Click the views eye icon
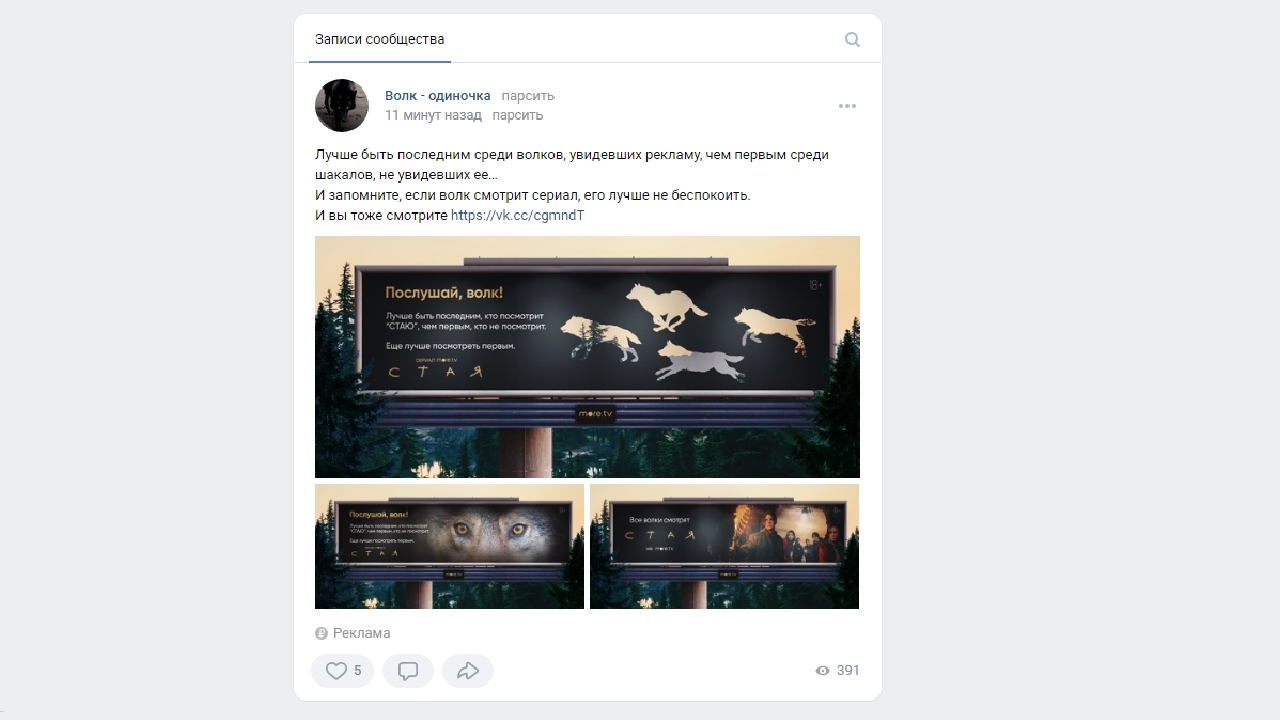1280x720 pixels. [x=823, y=671]
